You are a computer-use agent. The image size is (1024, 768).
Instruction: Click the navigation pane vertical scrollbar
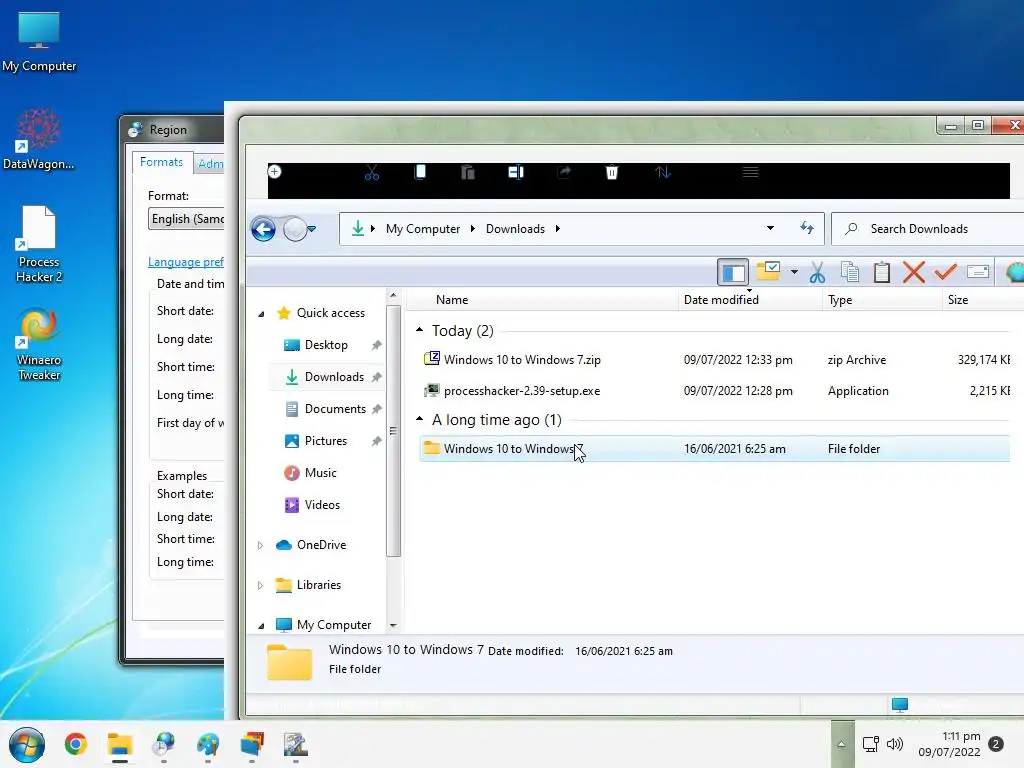[393, 431]
